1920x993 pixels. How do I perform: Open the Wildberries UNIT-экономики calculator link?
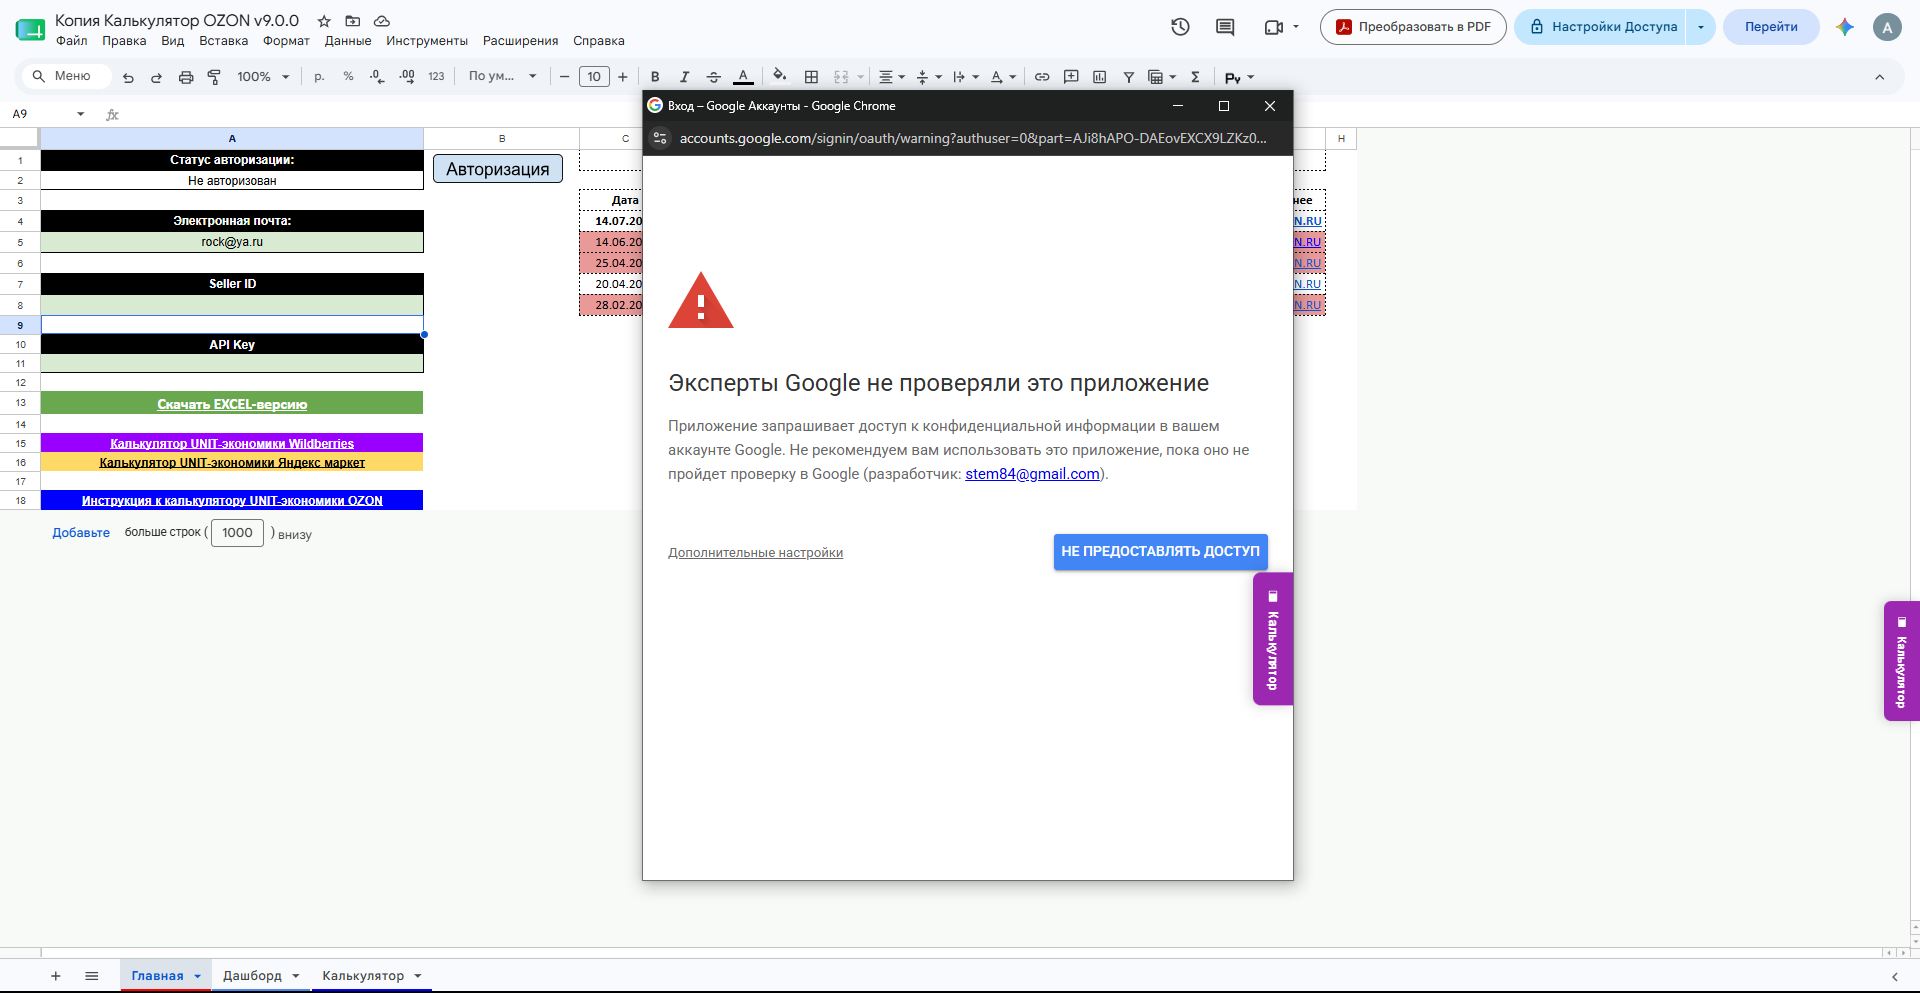point(232,443)
